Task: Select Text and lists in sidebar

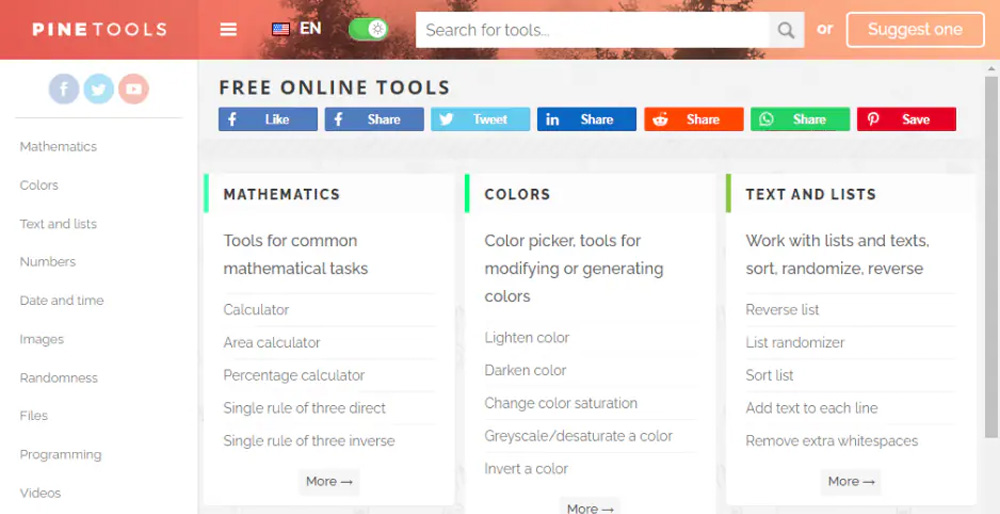Action: pyautogui.click(x=58, y=224)
